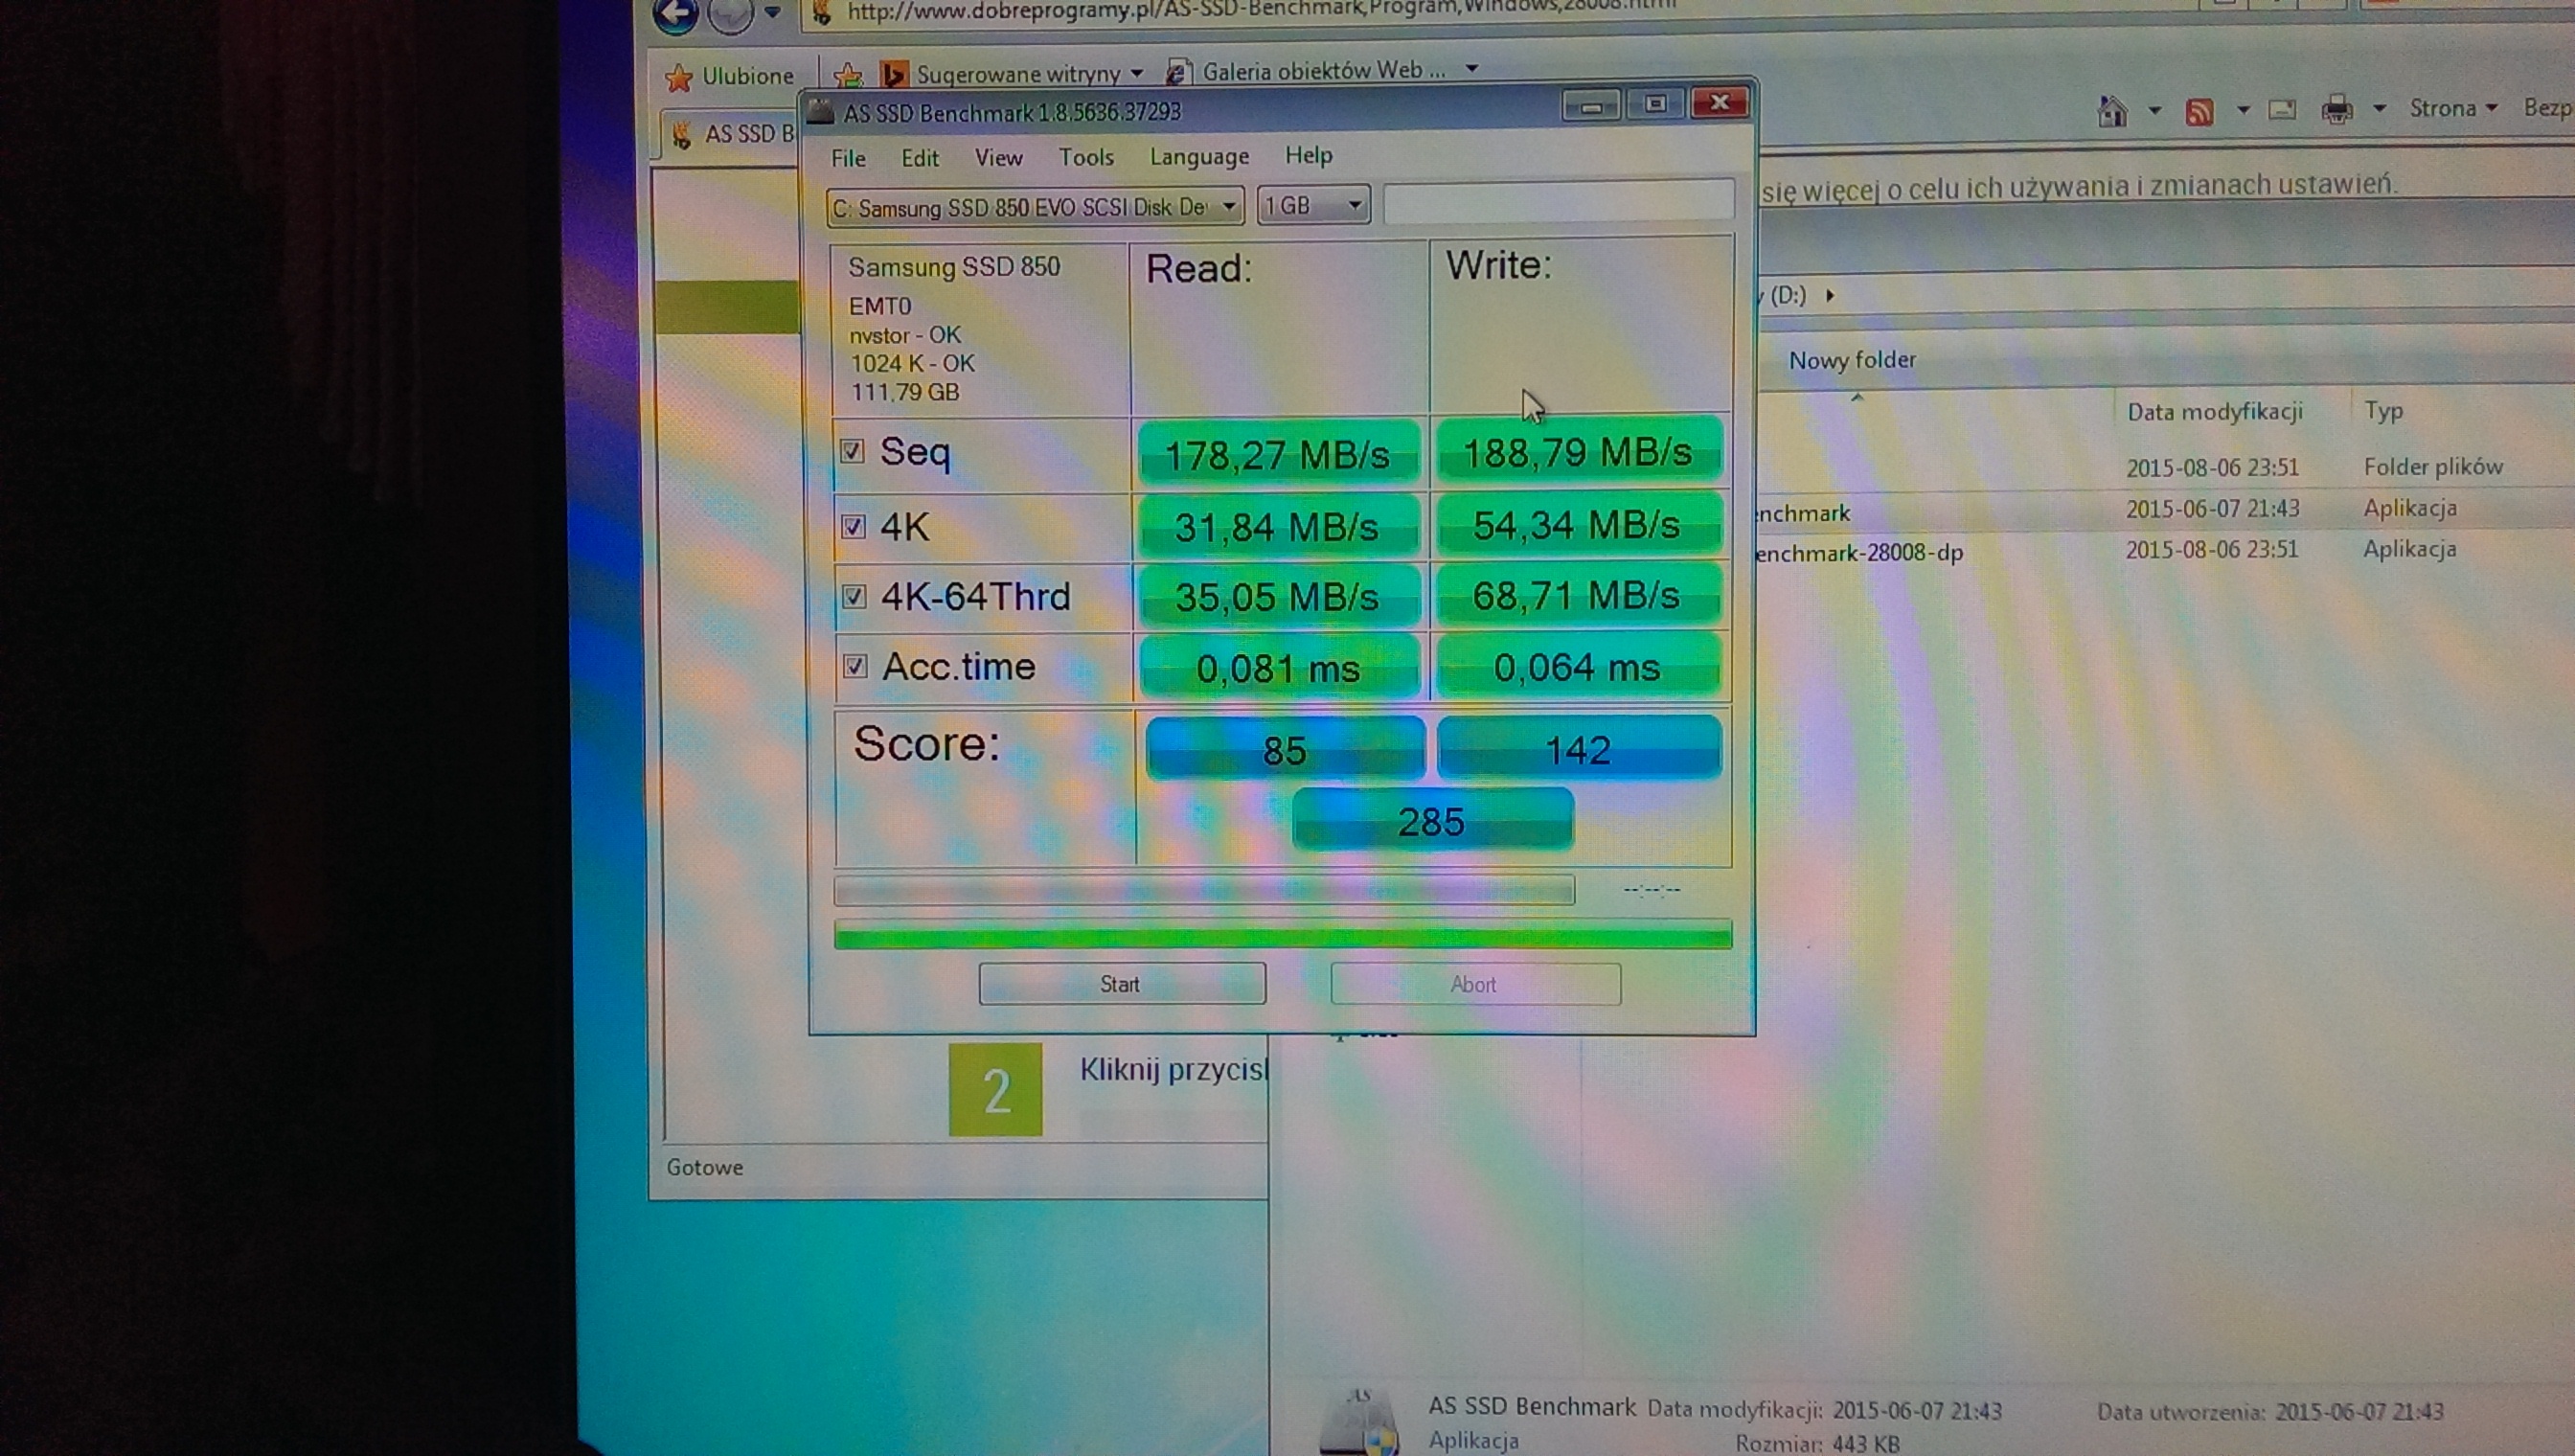Click the total score 285

tap(1432, 821)
